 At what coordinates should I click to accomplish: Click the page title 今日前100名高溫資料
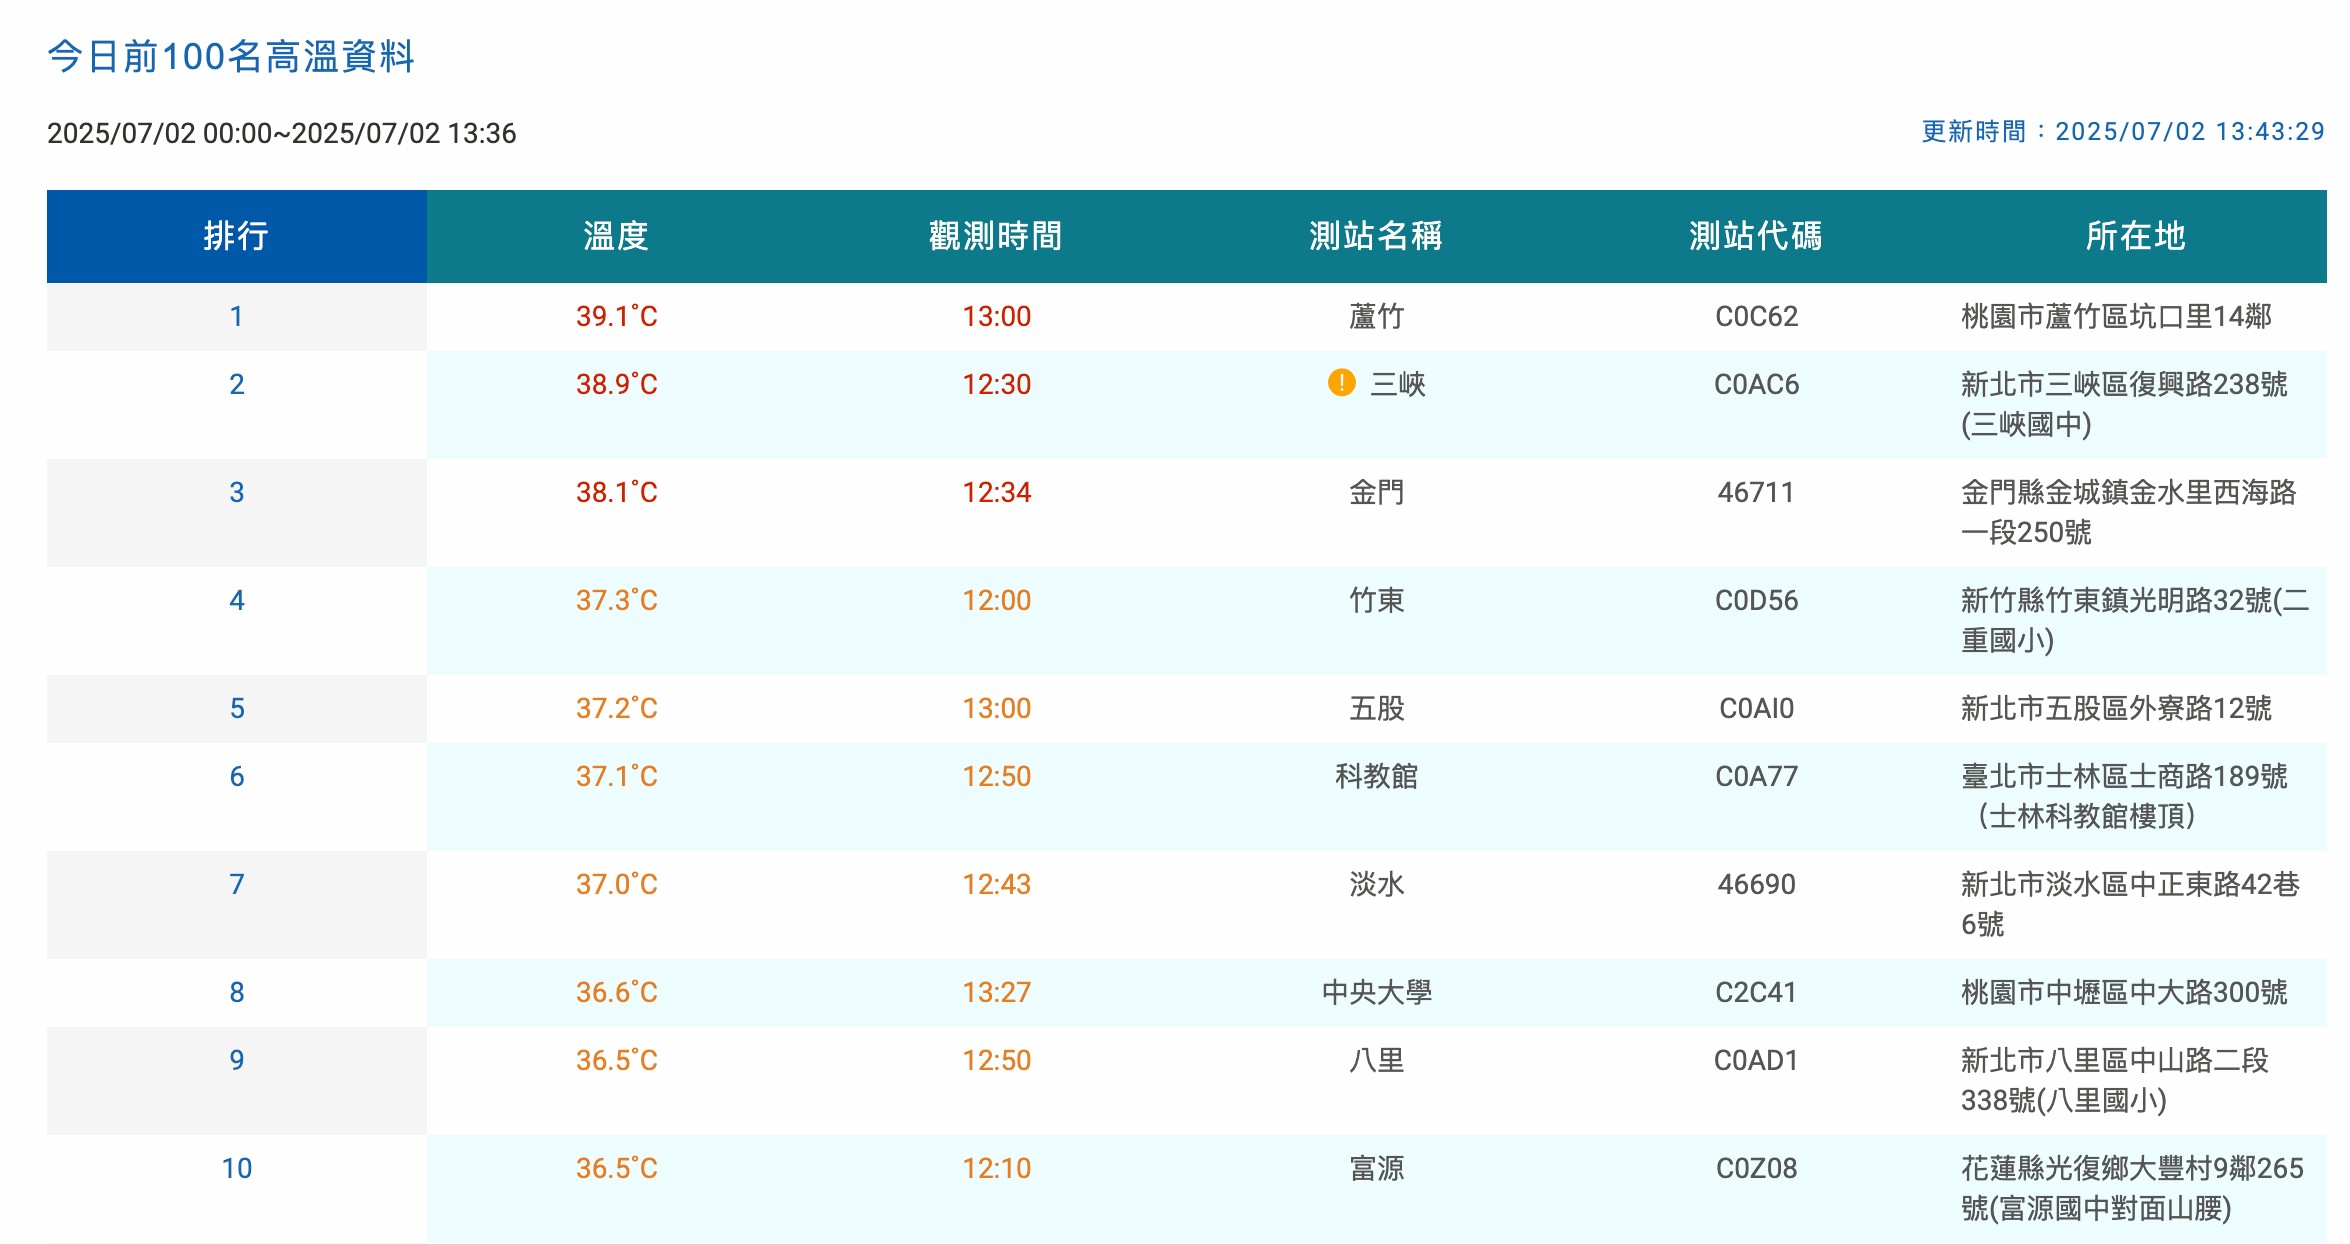pyautogui.click(x=232, y=58)
